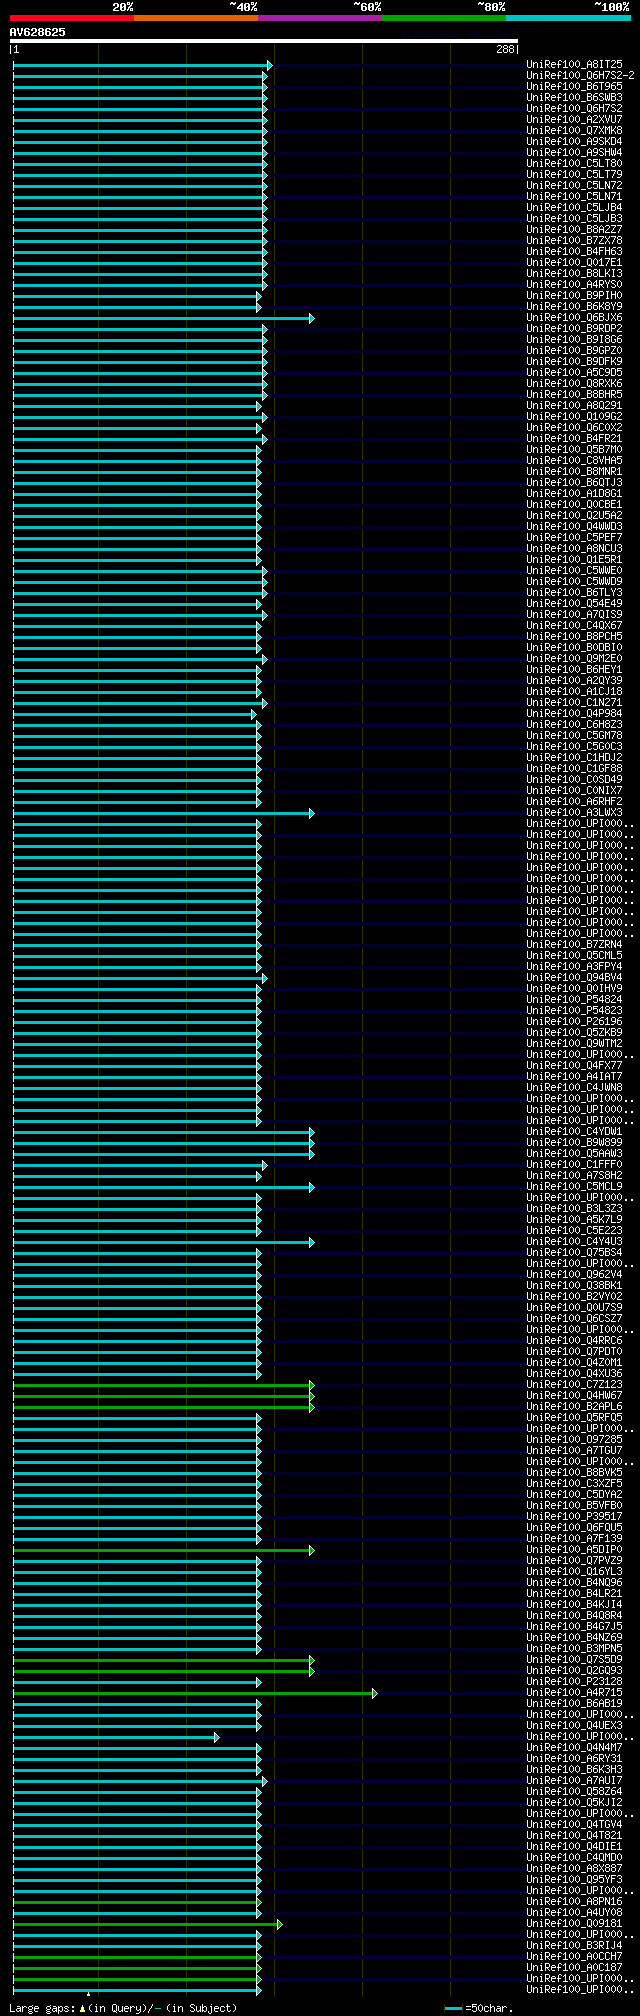Click hit label UniRef100_Q9M2E0
Image resolution: width=640 pixels, height=2016 pixels.
pyautogui.click(x=574, y=659)
